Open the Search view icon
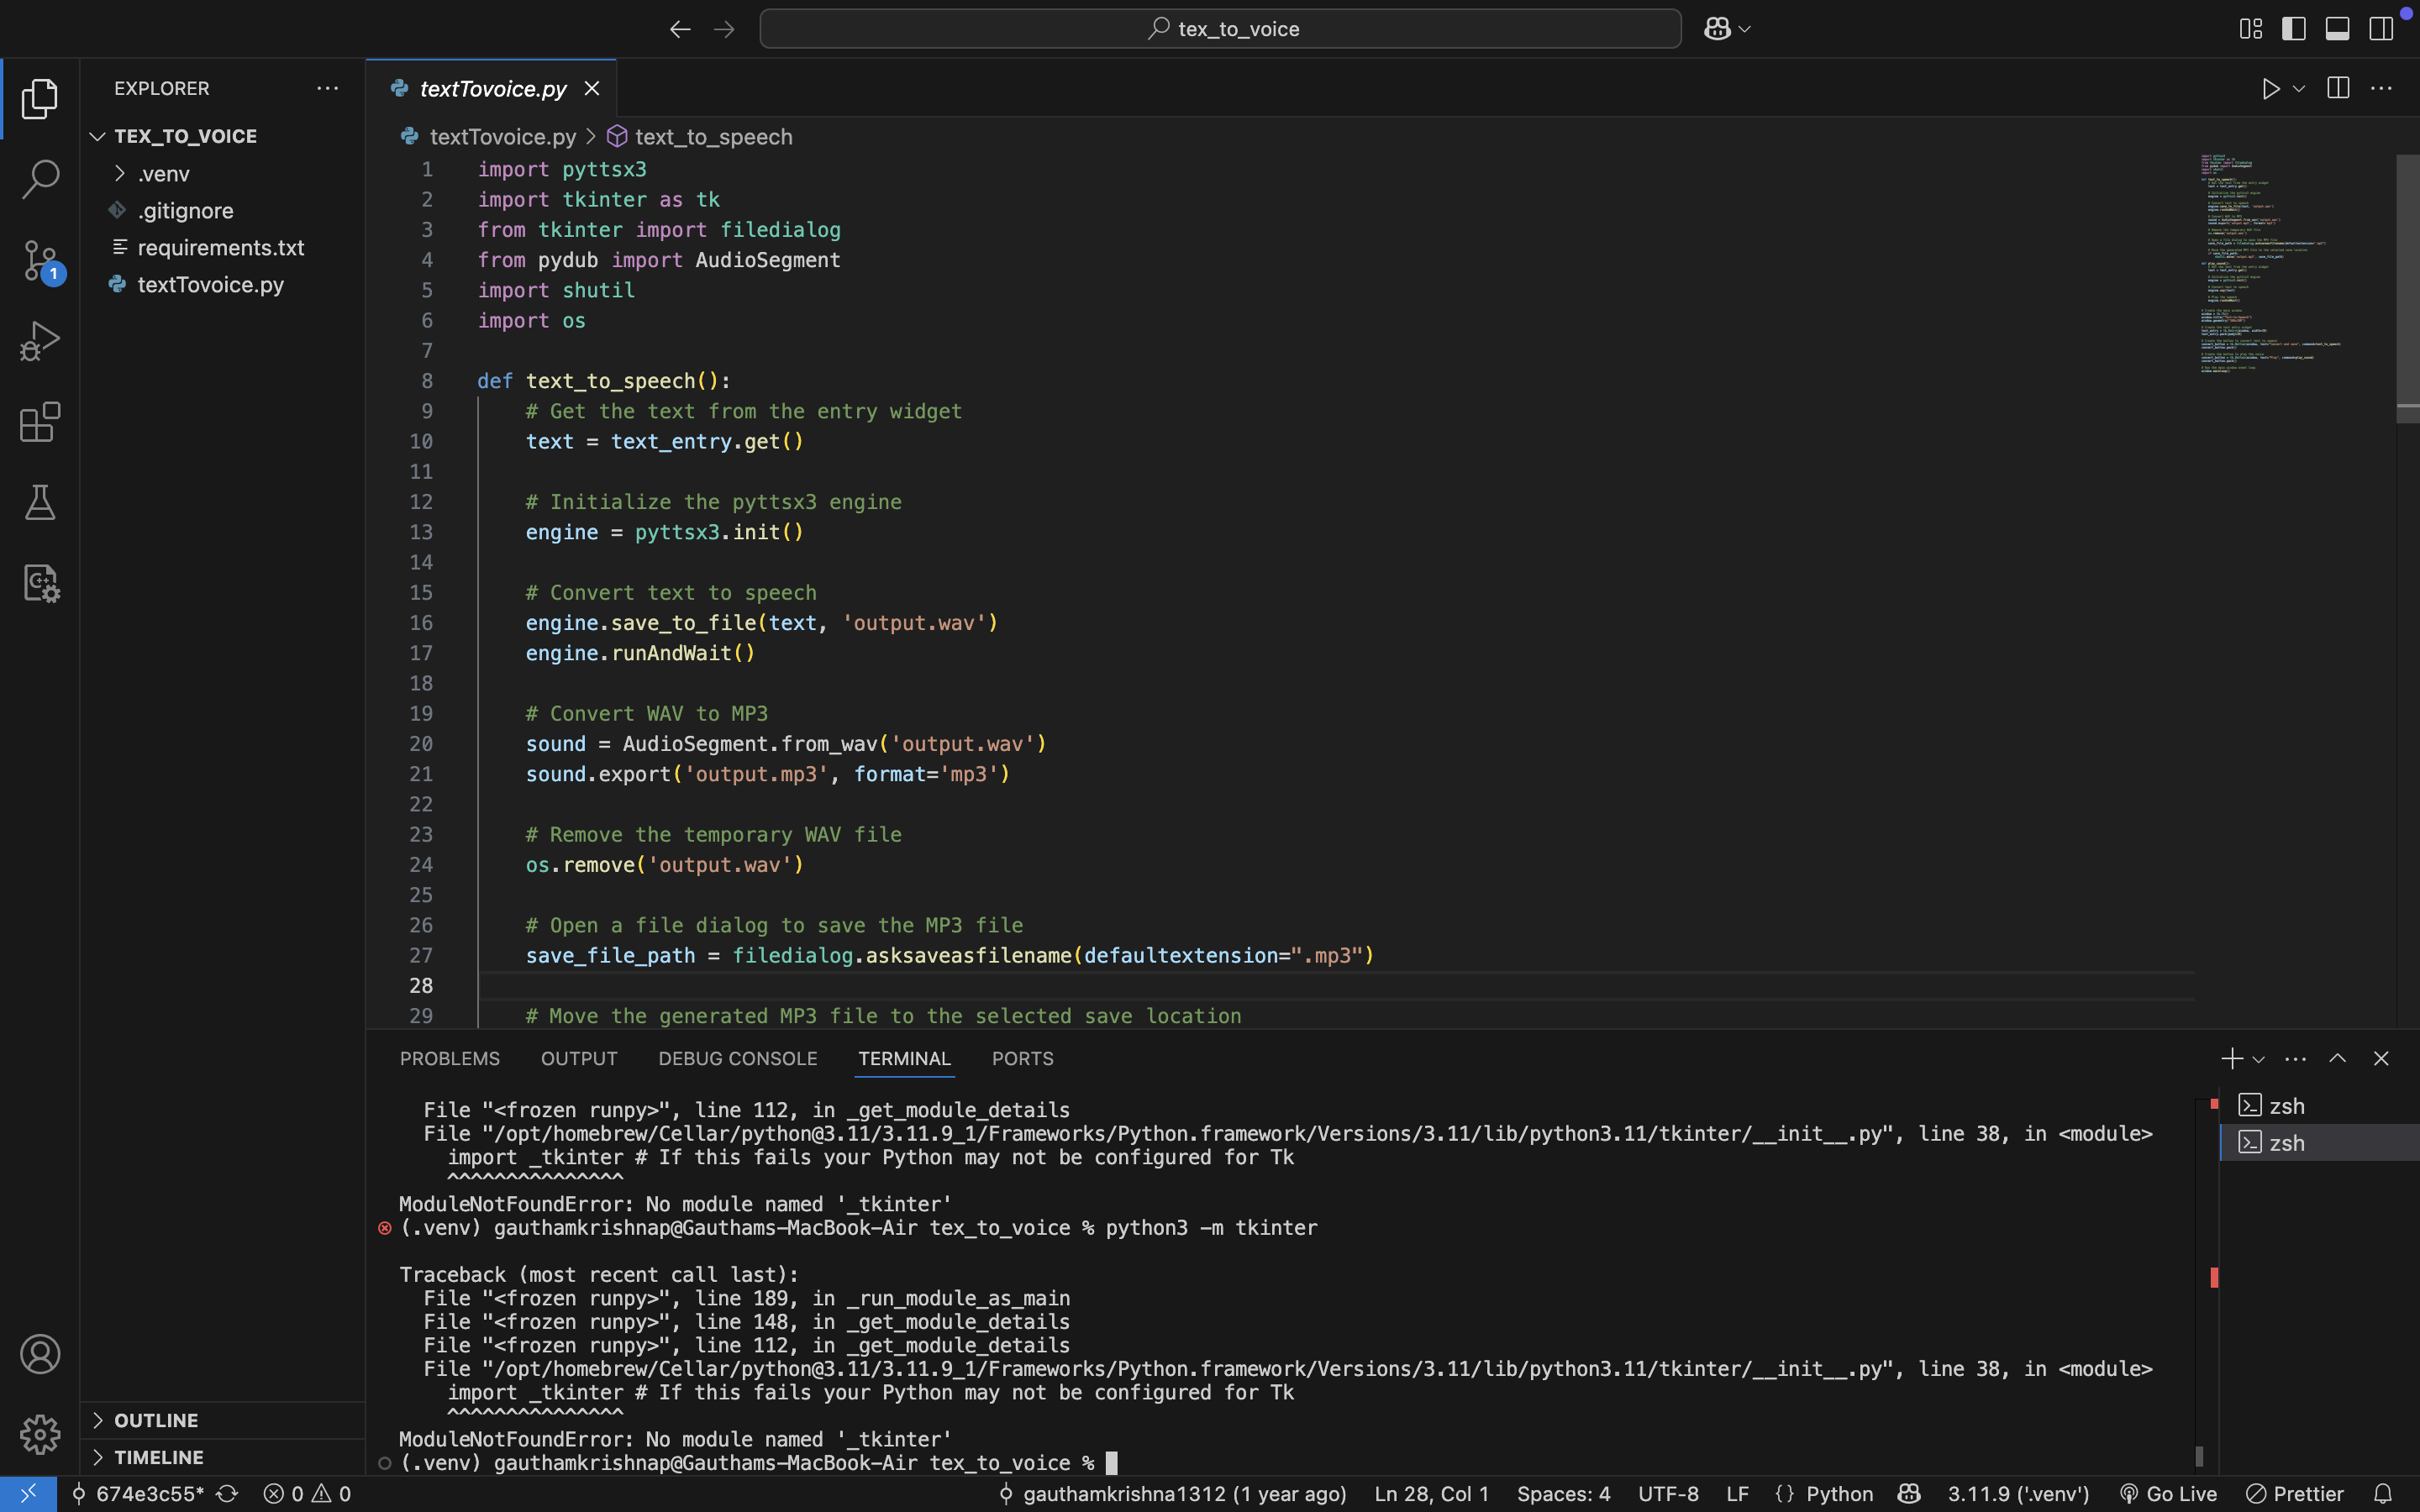This screenshot has height=1512, width=2420. (x=40, y=179)
